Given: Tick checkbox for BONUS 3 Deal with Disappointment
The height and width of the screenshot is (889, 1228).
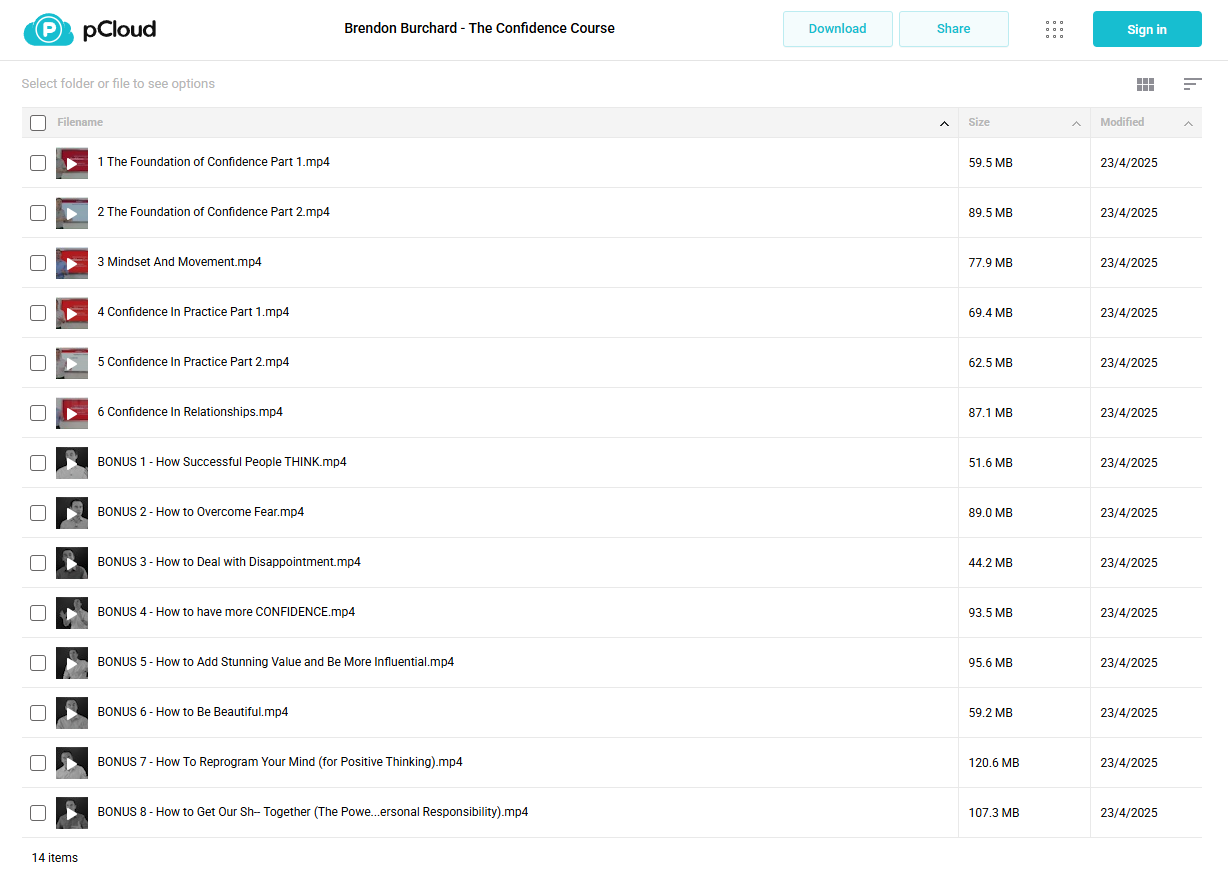Looking at the screenshot, I should tap(38, 563).
